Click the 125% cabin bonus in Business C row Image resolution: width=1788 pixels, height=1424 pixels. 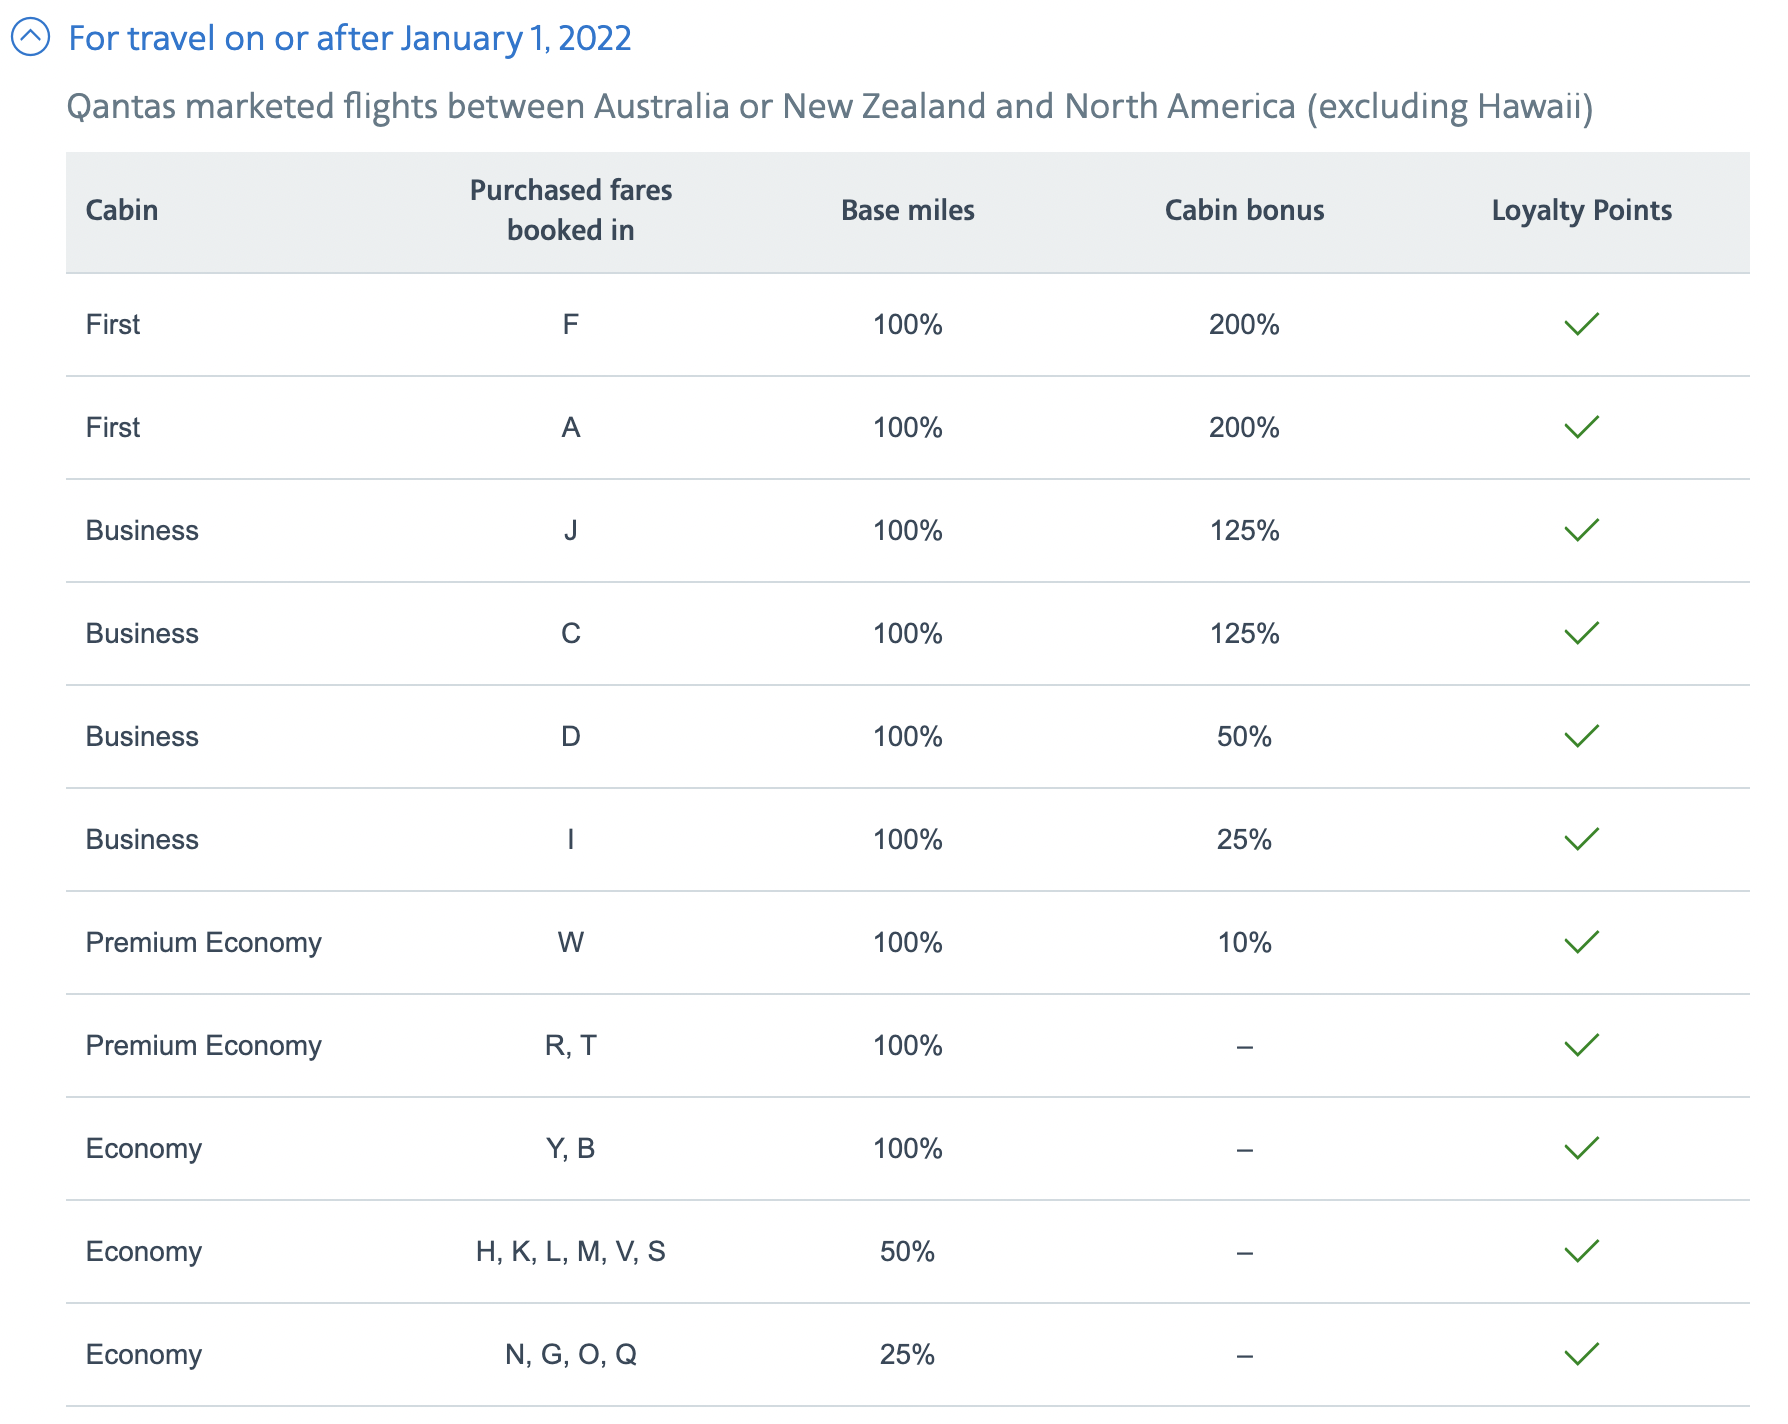pos(1244,633)
